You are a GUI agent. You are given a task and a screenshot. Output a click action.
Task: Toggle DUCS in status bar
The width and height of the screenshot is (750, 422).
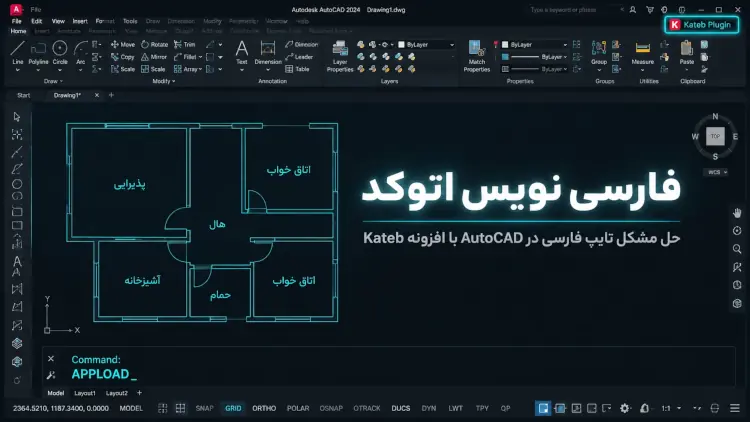click(x=401, y=408)
